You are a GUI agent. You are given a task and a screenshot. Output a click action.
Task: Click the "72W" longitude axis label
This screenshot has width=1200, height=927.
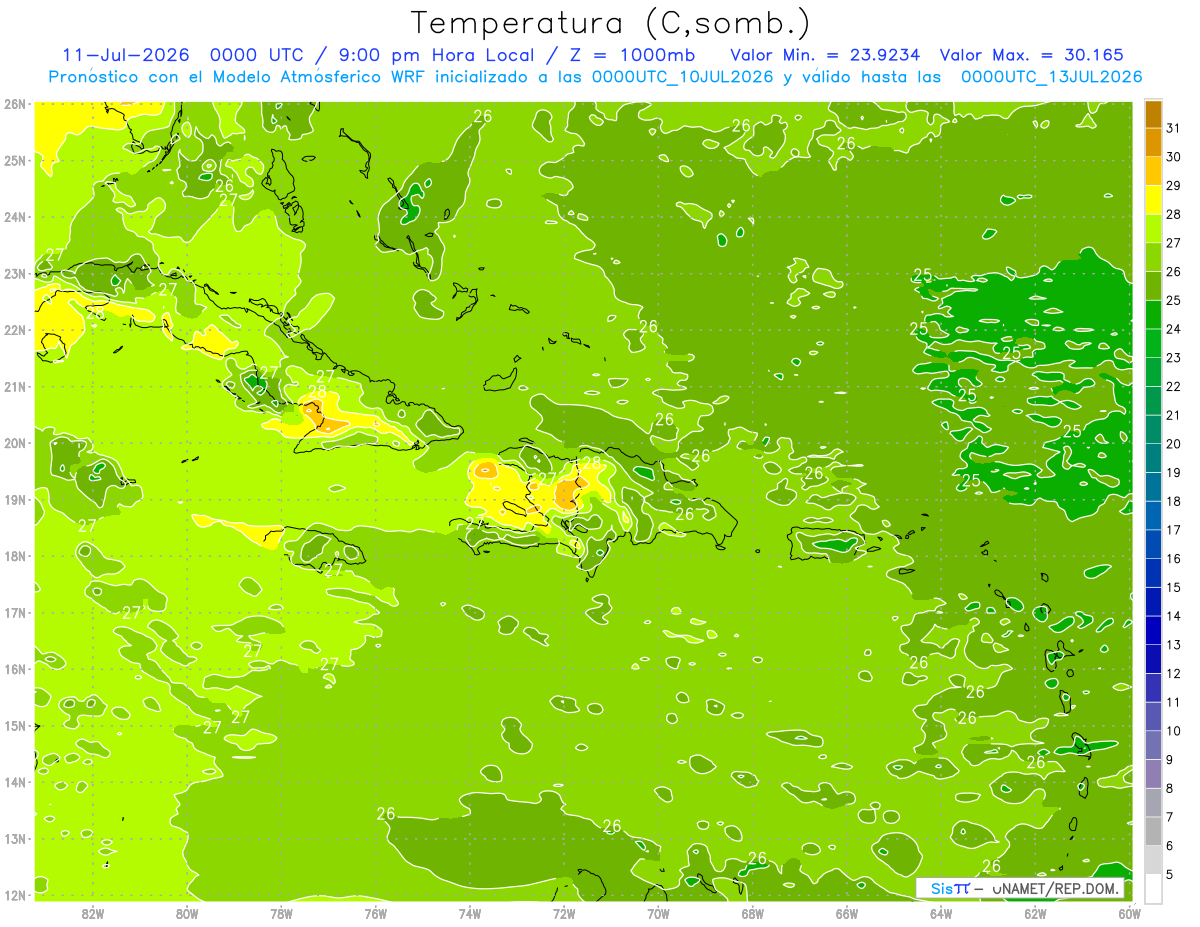564,912
